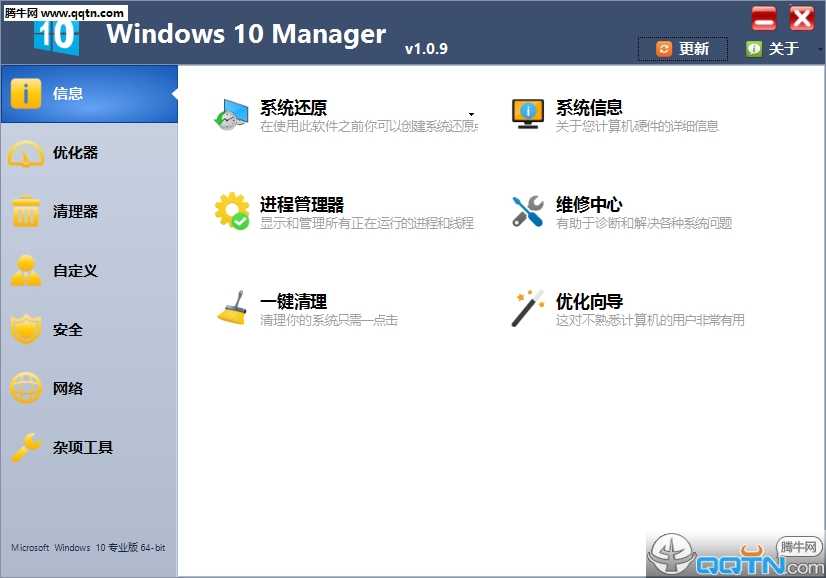
Task: Expand the 系统还原 dropdown arrow
Action: 471,114
